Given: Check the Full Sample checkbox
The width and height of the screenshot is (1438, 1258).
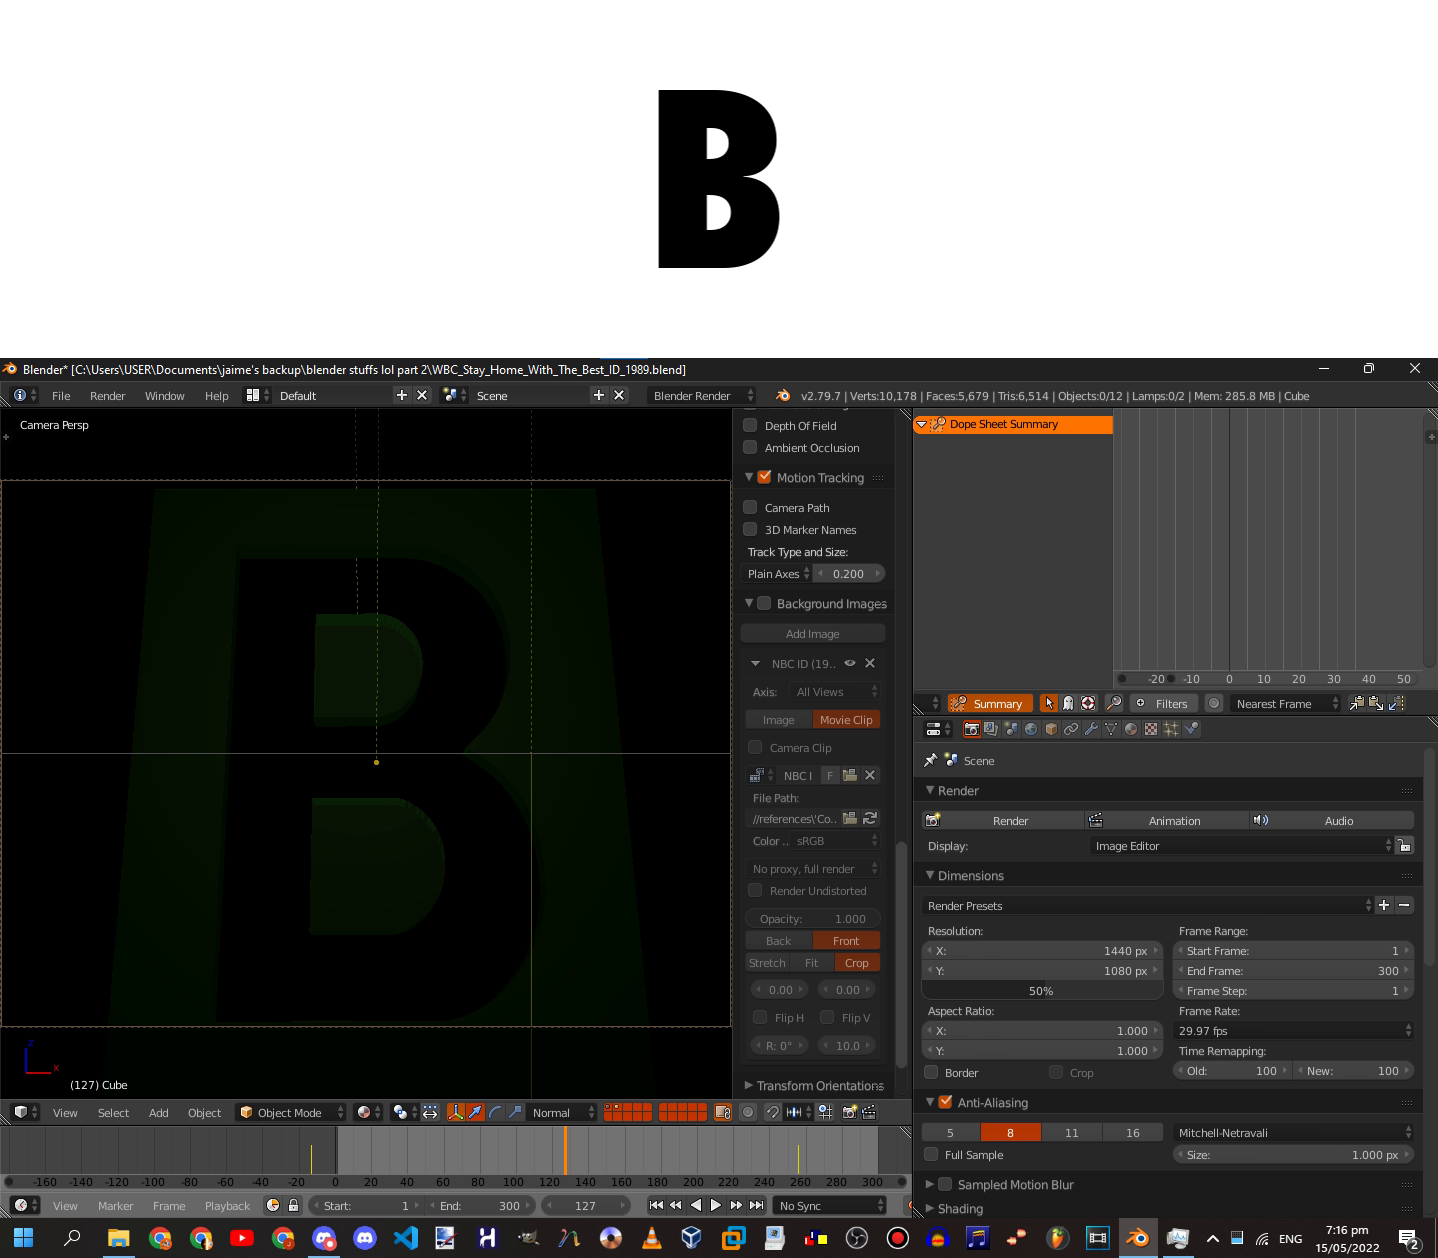Looking at the screenshot, I should (931, 1154).
